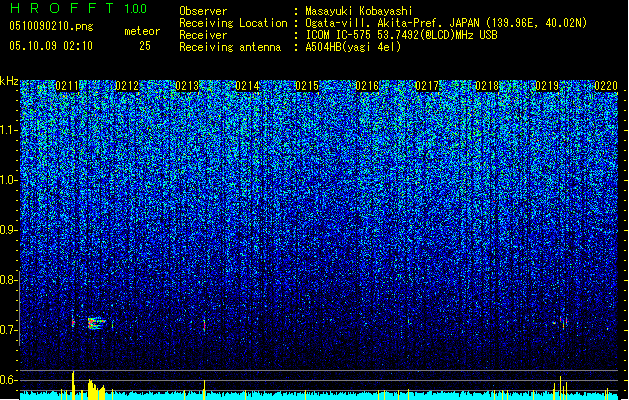
Task: Click the red echo trace near 0213
Action: [204, 325]
